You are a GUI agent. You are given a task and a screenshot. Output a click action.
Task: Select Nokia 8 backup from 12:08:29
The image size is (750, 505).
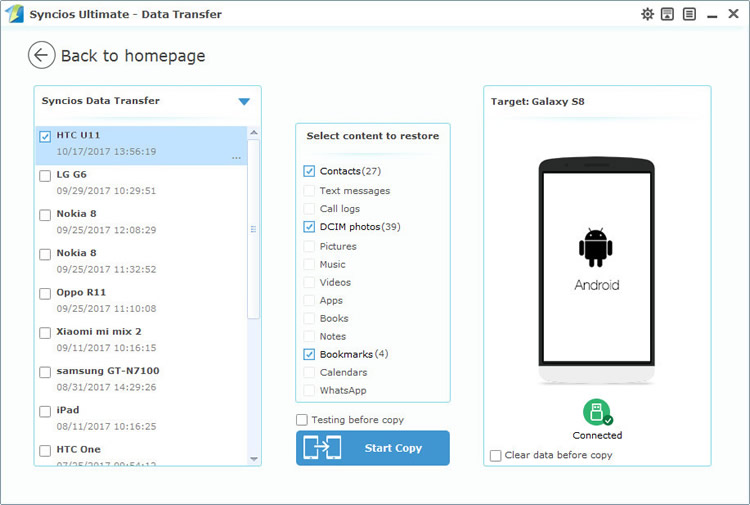point(45,215)
